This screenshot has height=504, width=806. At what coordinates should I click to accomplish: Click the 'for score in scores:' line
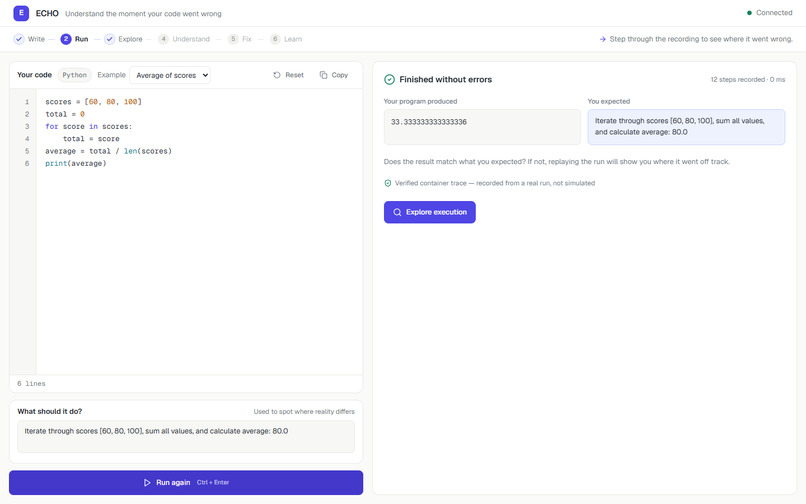[88, 127]
